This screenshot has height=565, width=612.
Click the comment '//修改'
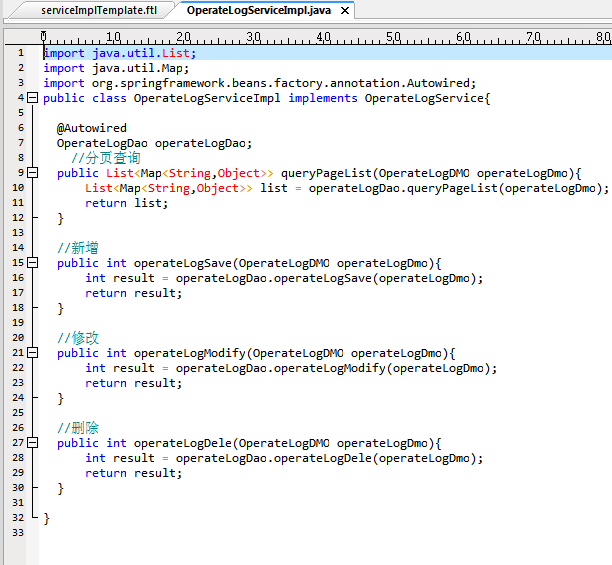pyautogui.click(x=78, y=338)
